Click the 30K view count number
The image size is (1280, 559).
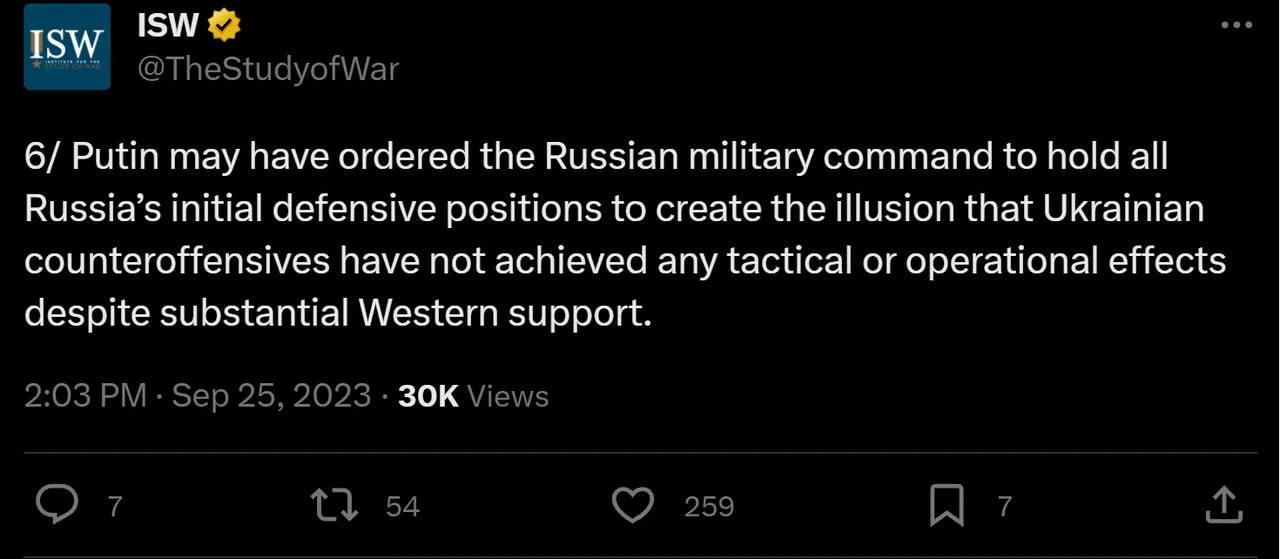pos(428,396)
